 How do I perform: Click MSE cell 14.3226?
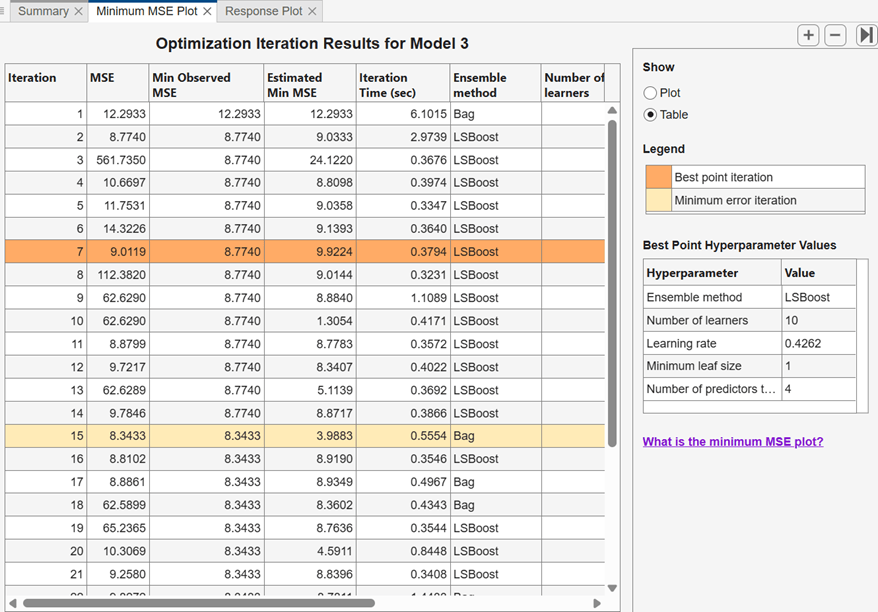coord(118,228)
